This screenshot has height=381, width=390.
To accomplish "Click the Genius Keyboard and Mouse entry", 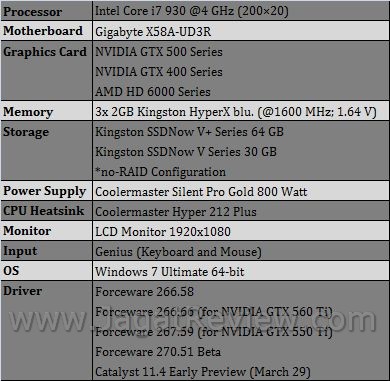I will pyautogui.click(x=178, y=252).
